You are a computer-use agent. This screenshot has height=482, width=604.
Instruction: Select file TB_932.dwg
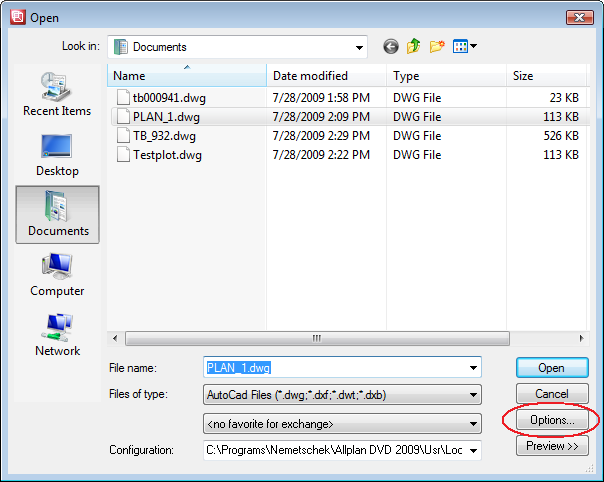pos(164,136)
